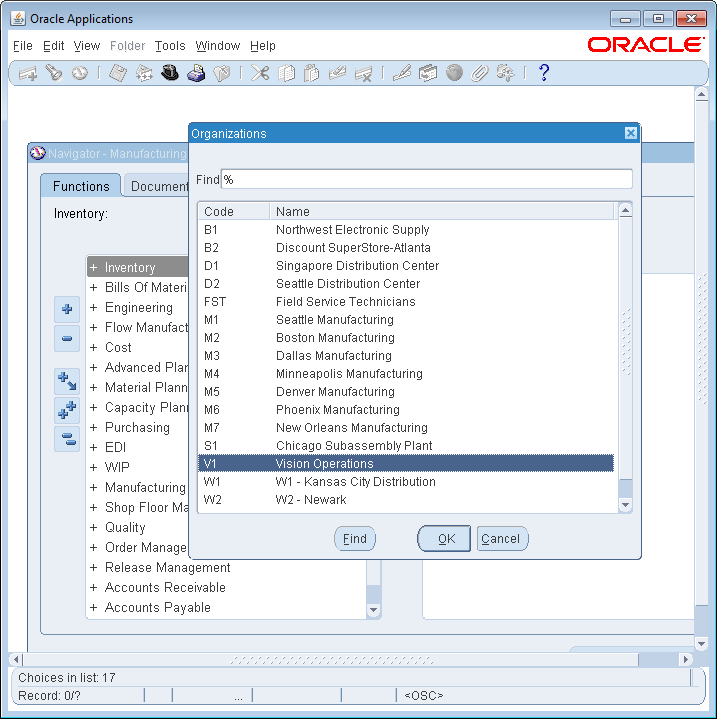Select organization S1 Chicago Subassembly Plant
Viewport: 717px width, 719px height.
point(406,446)
